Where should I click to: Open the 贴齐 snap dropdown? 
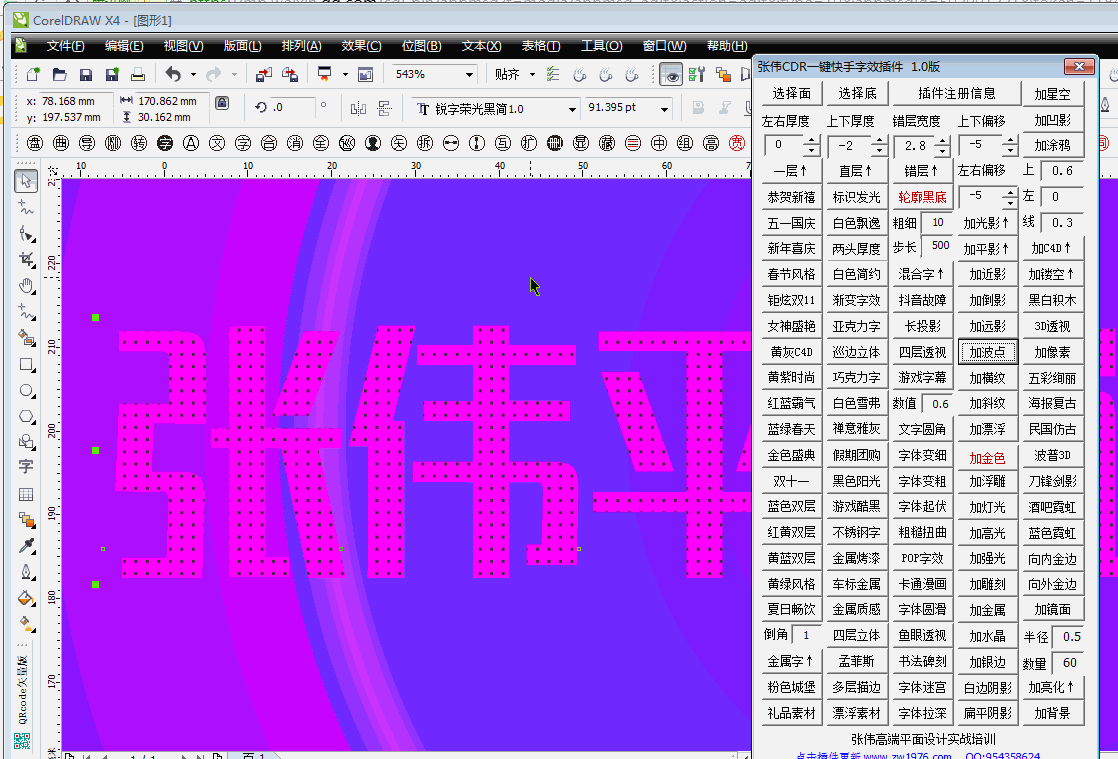[532, 74]
